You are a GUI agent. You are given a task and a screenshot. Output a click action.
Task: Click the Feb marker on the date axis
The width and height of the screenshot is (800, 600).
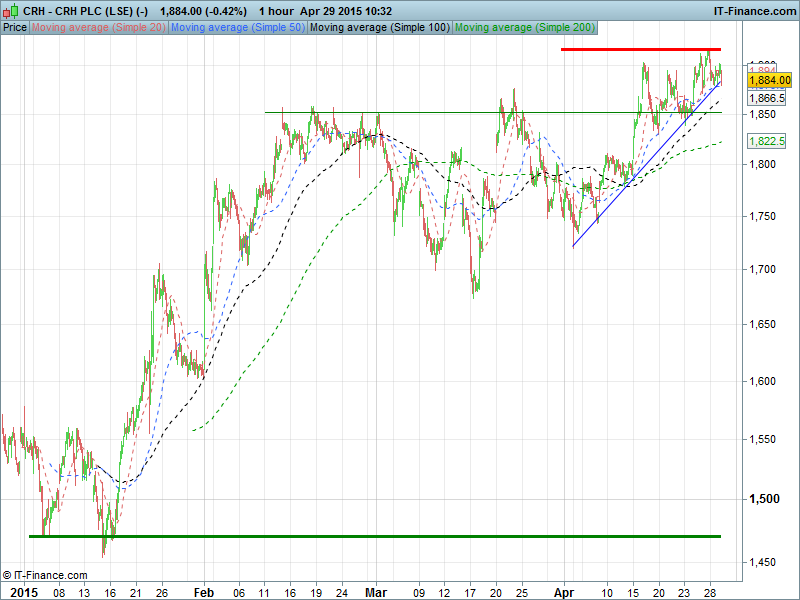[x=203, y=591]
